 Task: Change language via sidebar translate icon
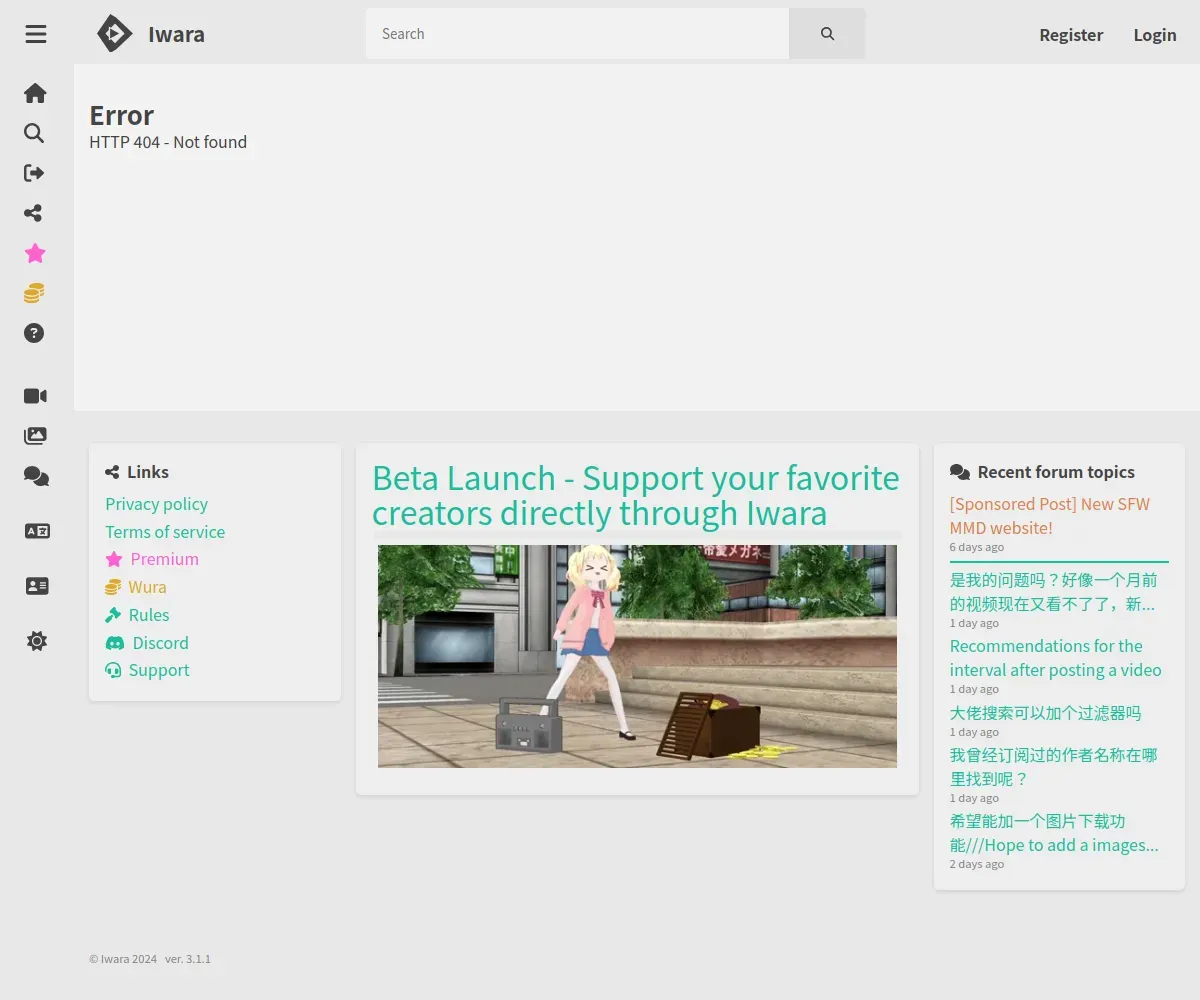click(x=37, y=531)
